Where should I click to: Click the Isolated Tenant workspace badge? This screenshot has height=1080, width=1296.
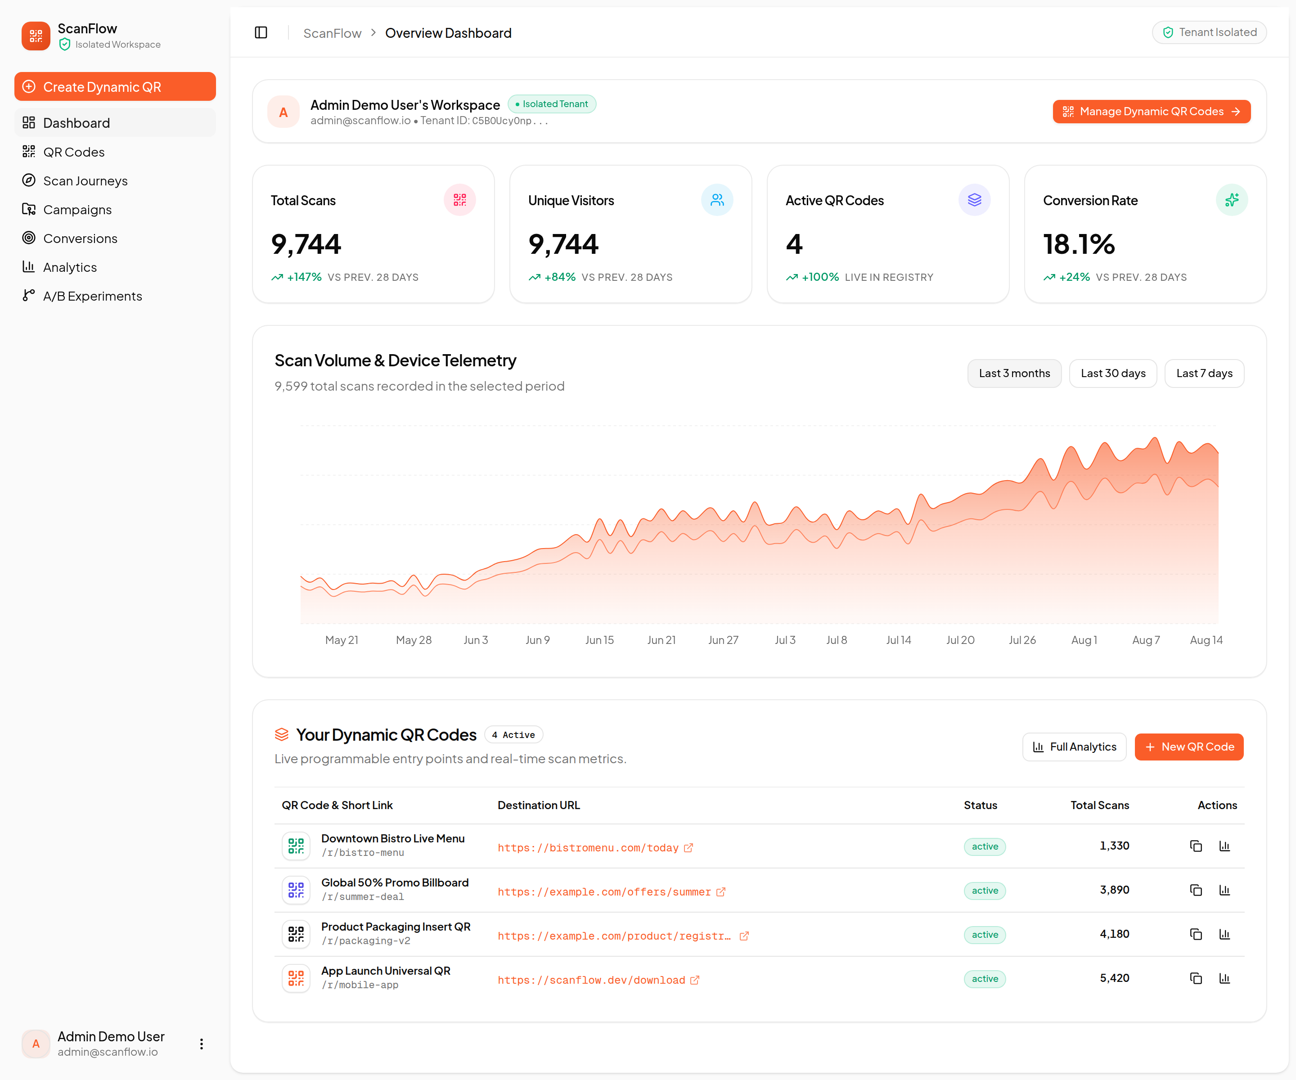552,104
